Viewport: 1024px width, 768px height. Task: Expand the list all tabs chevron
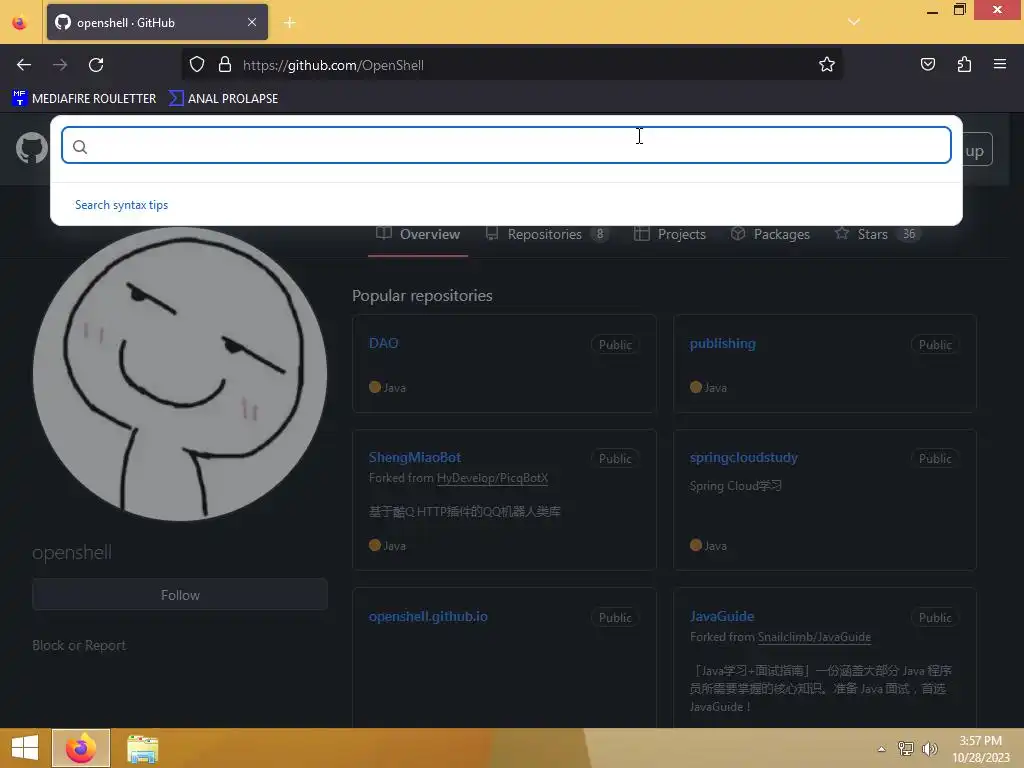(x=853, y=22)
